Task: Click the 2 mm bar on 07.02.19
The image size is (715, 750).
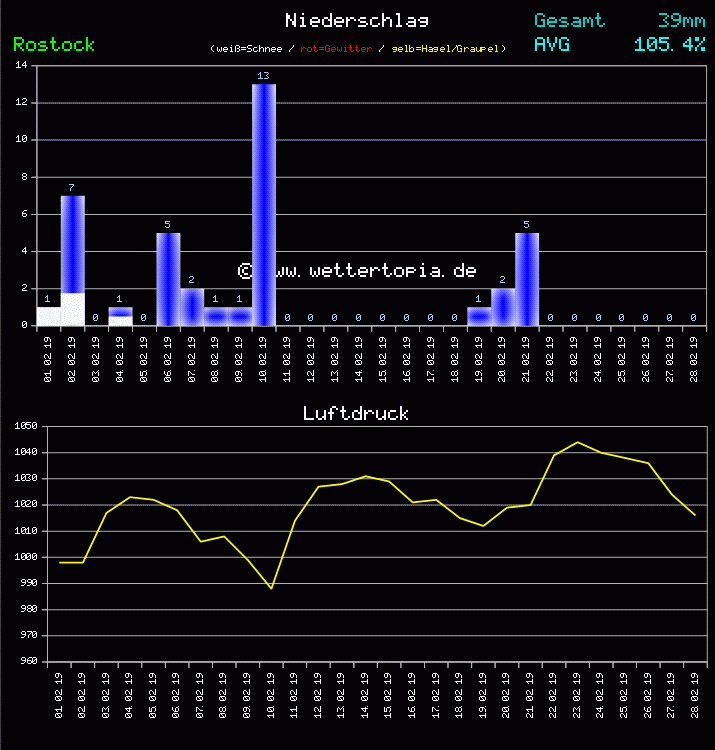Action: (192, 307)
